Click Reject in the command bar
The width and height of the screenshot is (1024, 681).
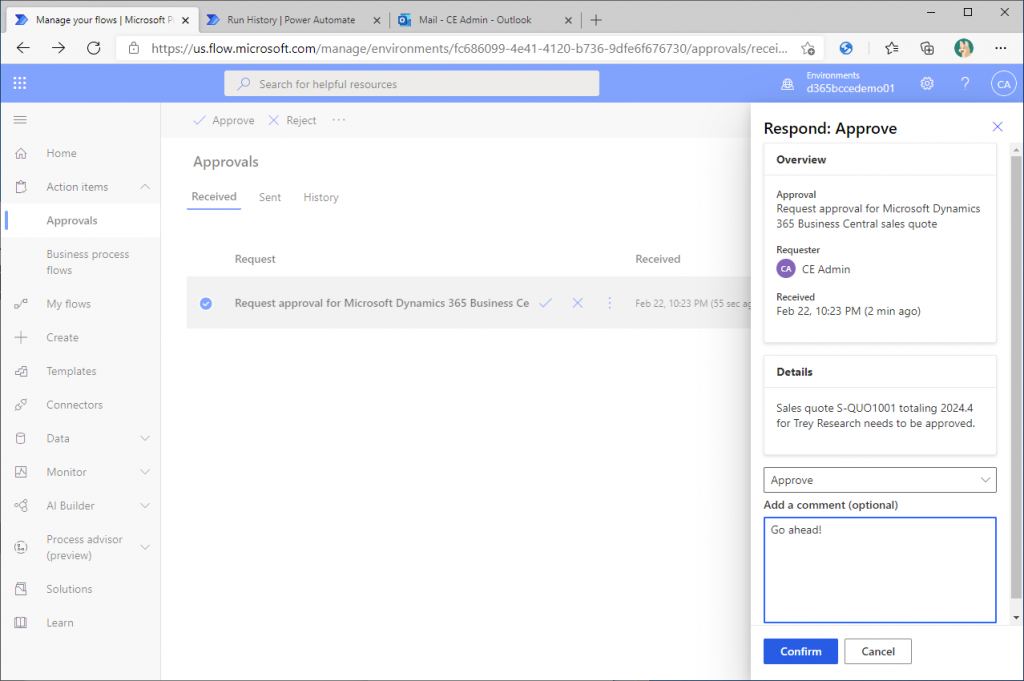293,120
